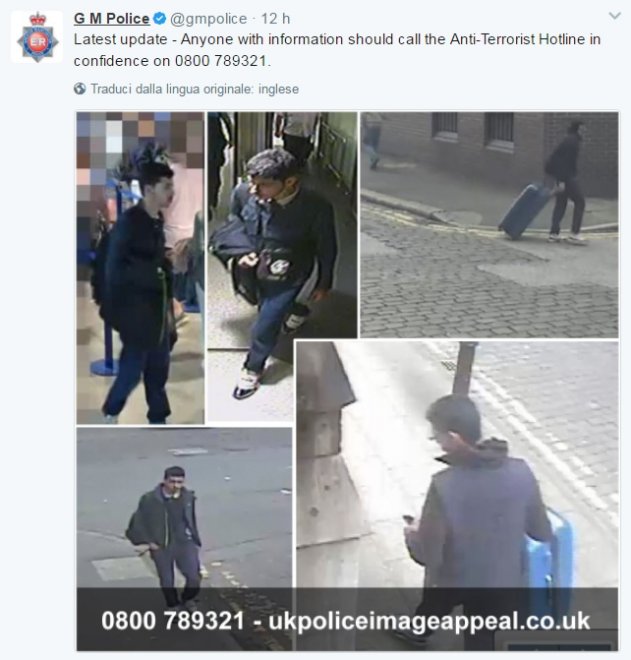631x660 pixels.
Task: Expand the tweet options chevron
Action: click(615, 16)
